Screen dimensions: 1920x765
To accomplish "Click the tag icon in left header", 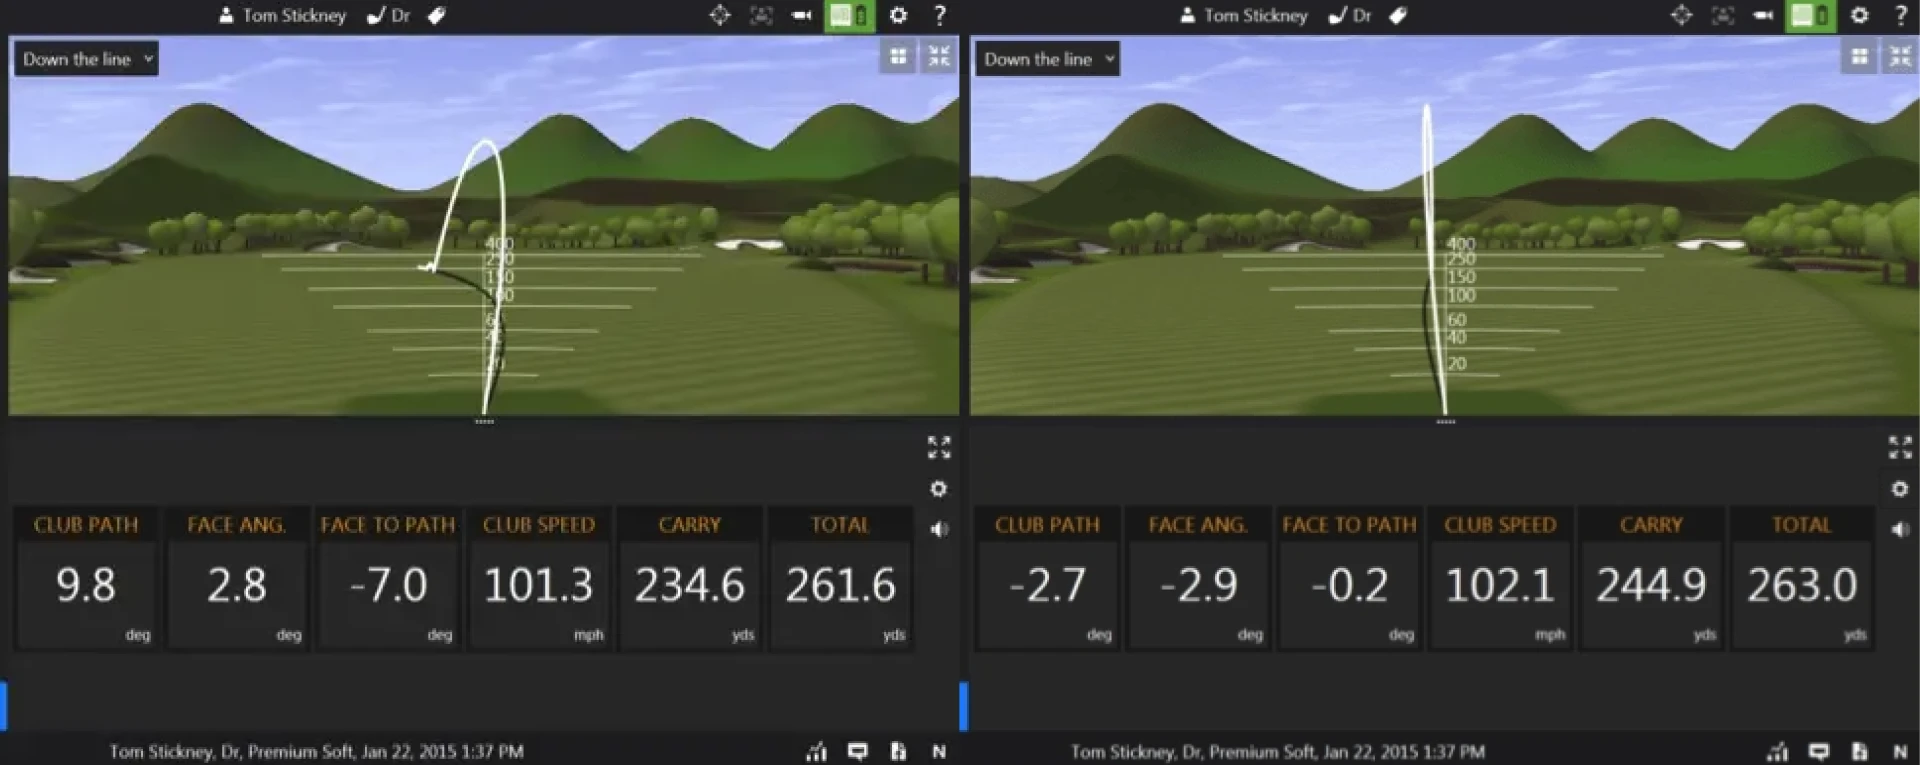I will coord(436,15).
